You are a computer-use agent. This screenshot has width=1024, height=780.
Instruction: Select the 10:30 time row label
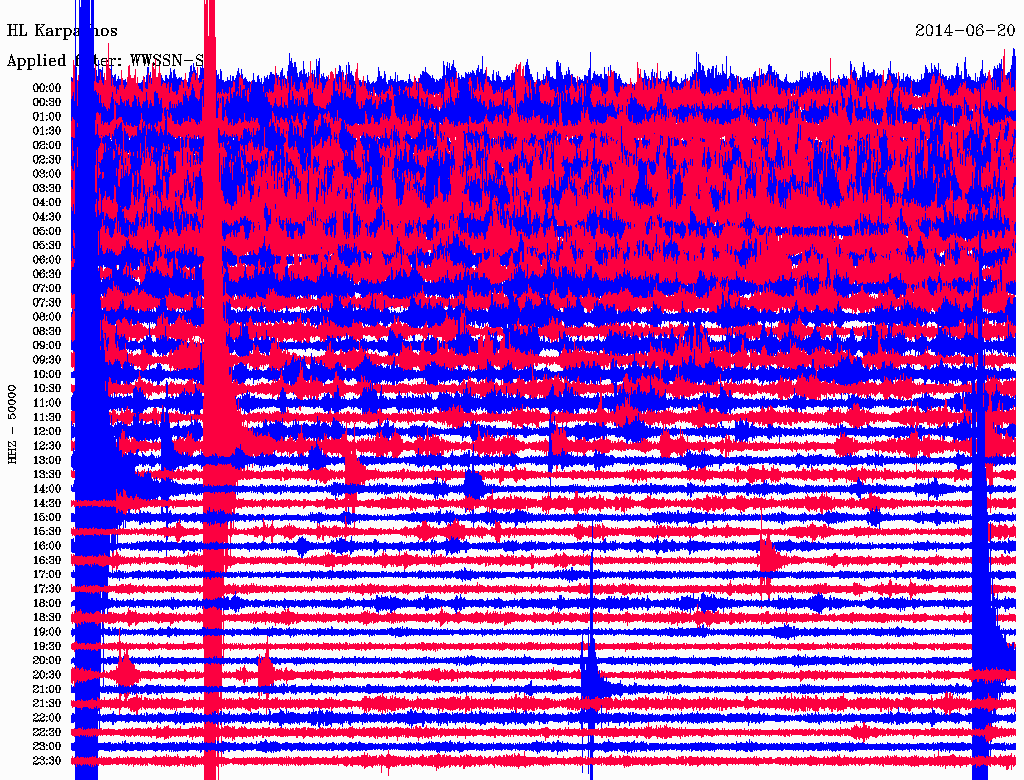pos(47,389)
